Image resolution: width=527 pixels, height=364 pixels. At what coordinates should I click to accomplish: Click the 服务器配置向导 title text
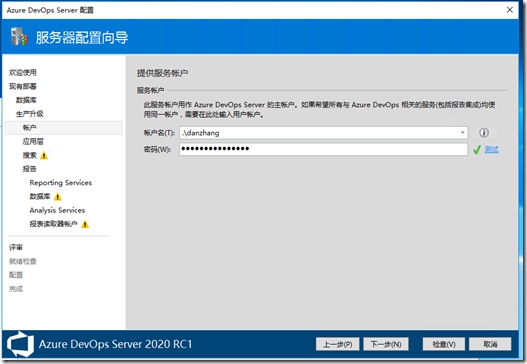tap(82, 37)
